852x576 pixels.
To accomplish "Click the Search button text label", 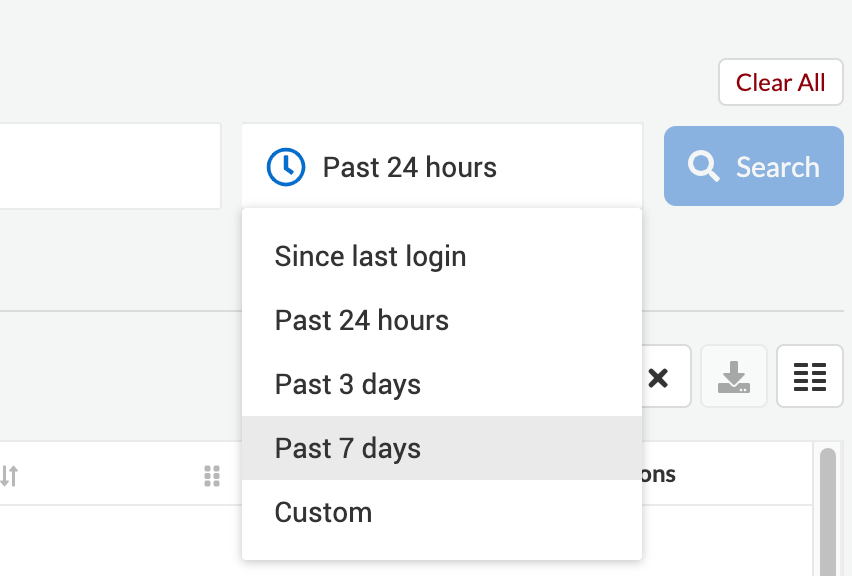I will click(777, 167).
